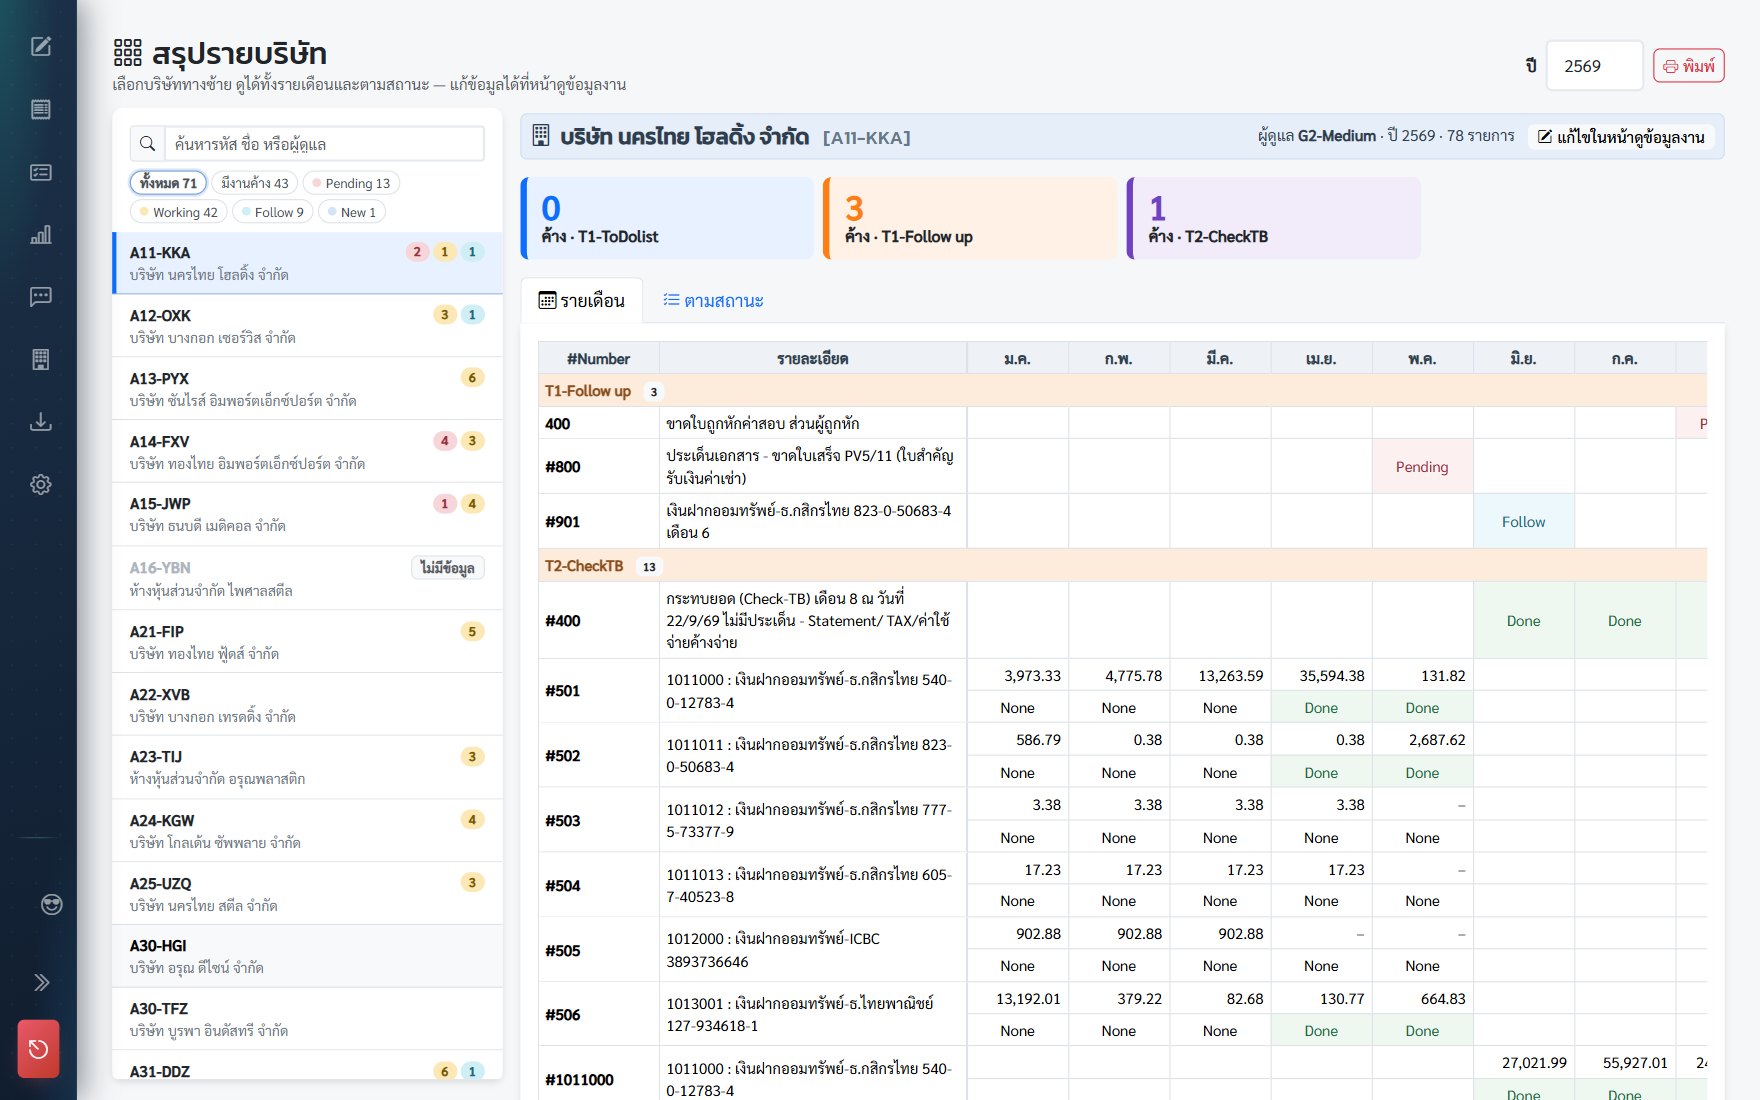The height and width of the screenshot is (1100, 1760).
Task: Switch to the ตามสถานะ tab
Action: click(x=713, y=301)
